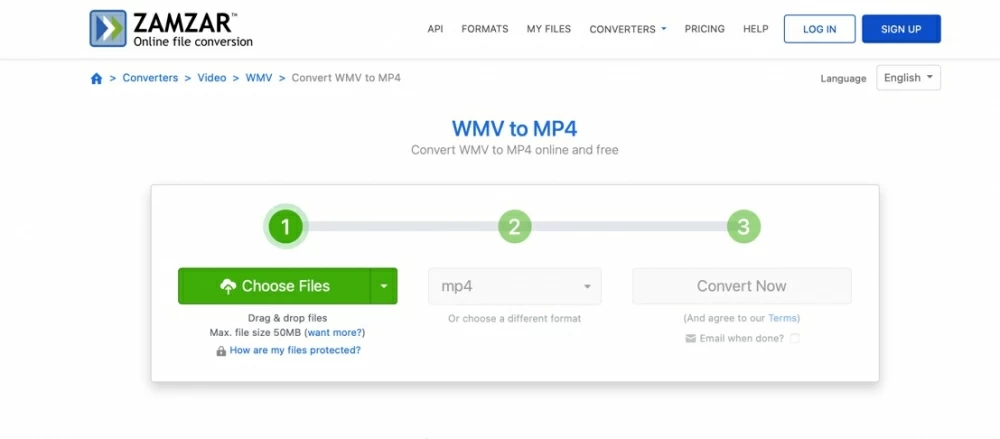Click step 1 circle indicator
1000x439 pixels.
pos(285,227)
